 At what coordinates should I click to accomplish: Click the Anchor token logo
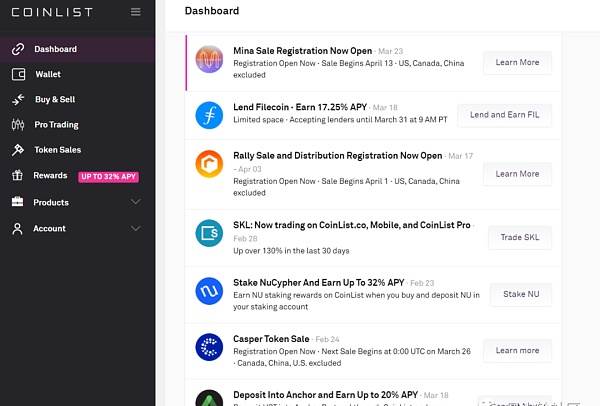[x=209, y=398]
